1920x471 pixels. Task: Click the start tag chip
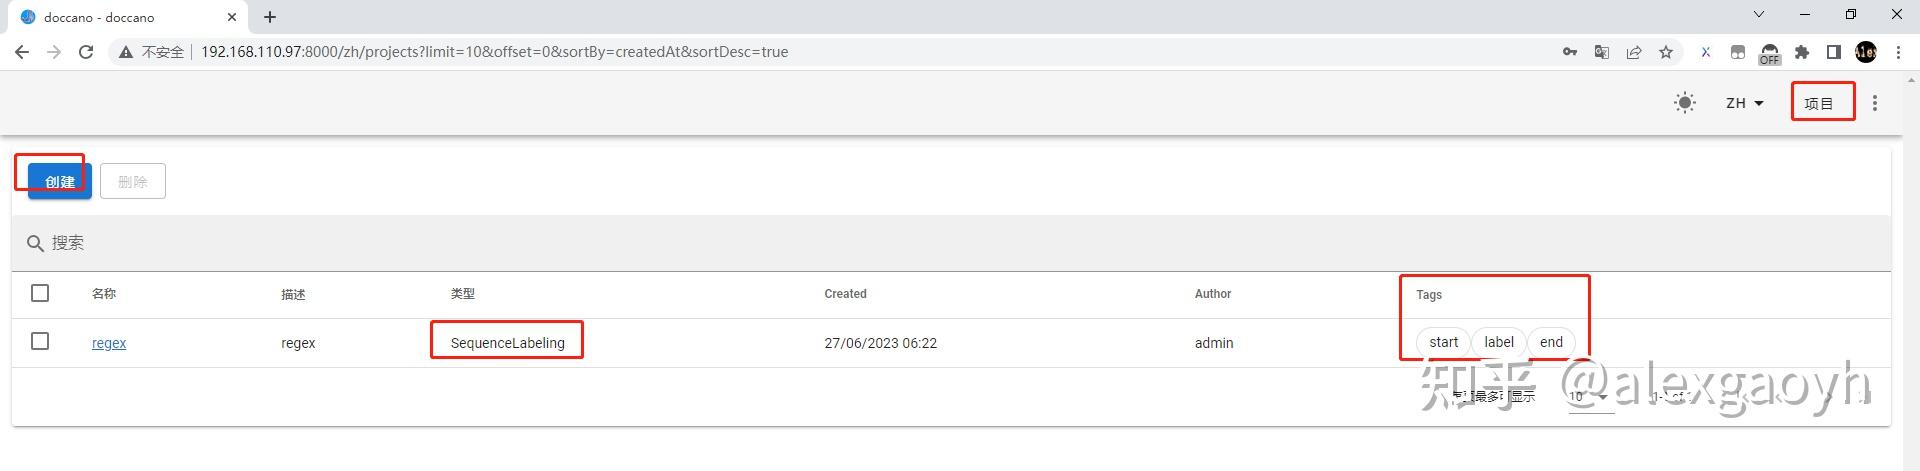point(1443,342)
